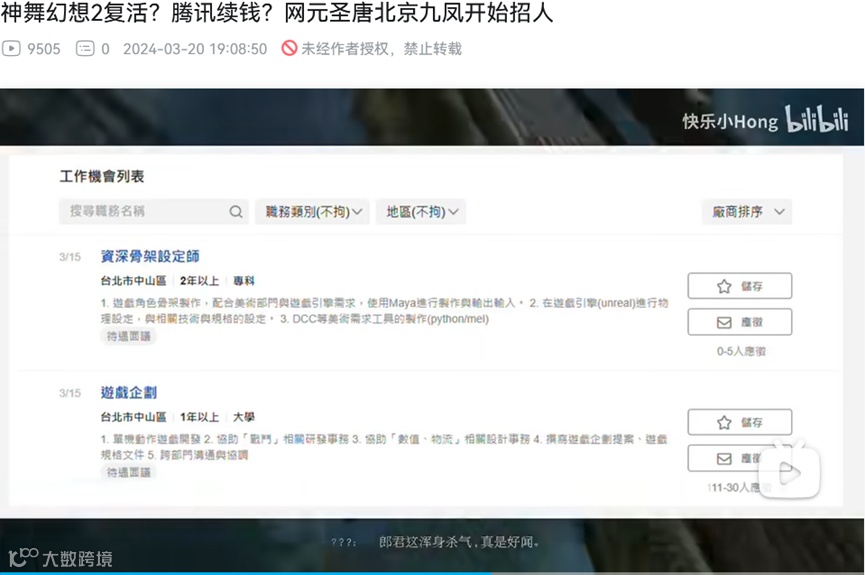Viewport: 865px width, 575px height.
Task: Click the Maya job description of 資深骨架設定師
Action: pyautogui.click(x=385, y=311)
